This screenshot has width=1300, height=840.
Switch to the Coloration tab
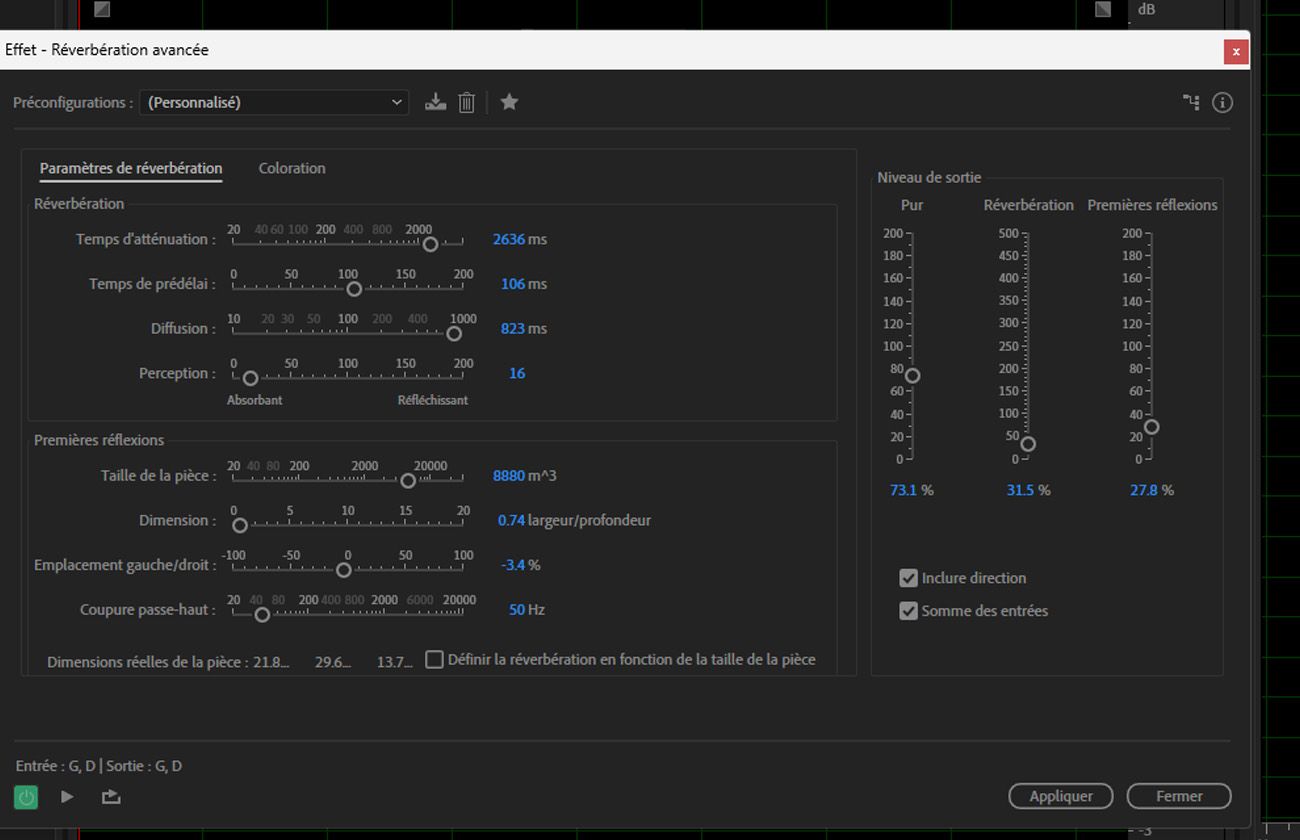pos(292,168)
